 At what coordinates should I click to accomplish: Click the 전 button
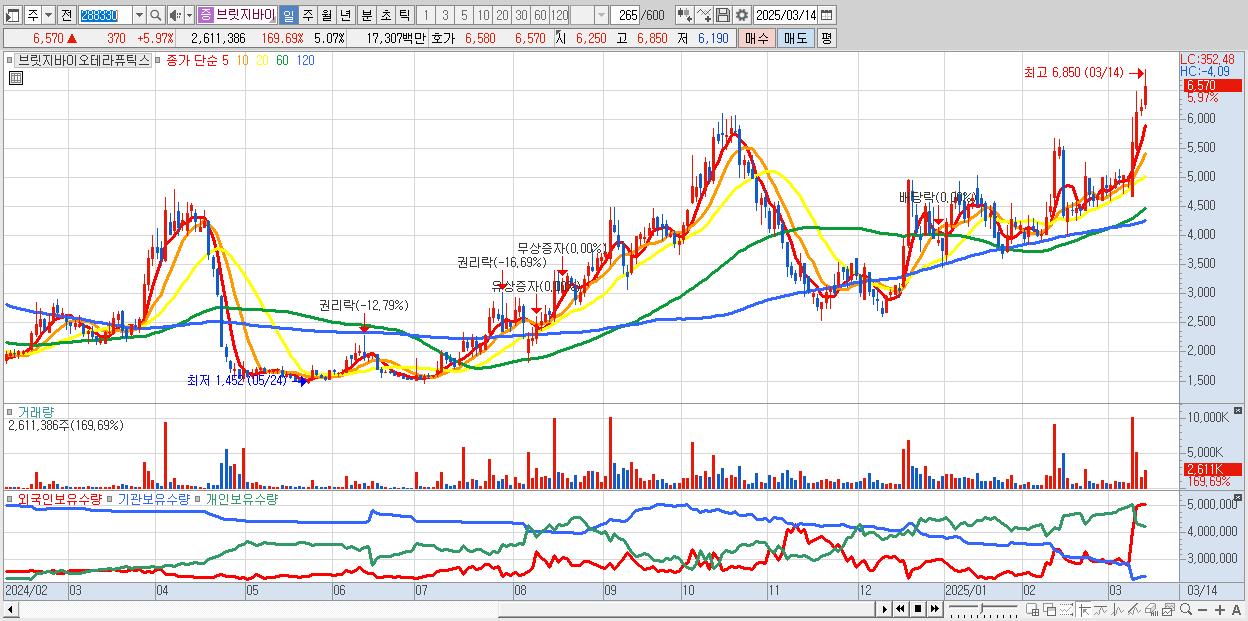click(66, 16)
